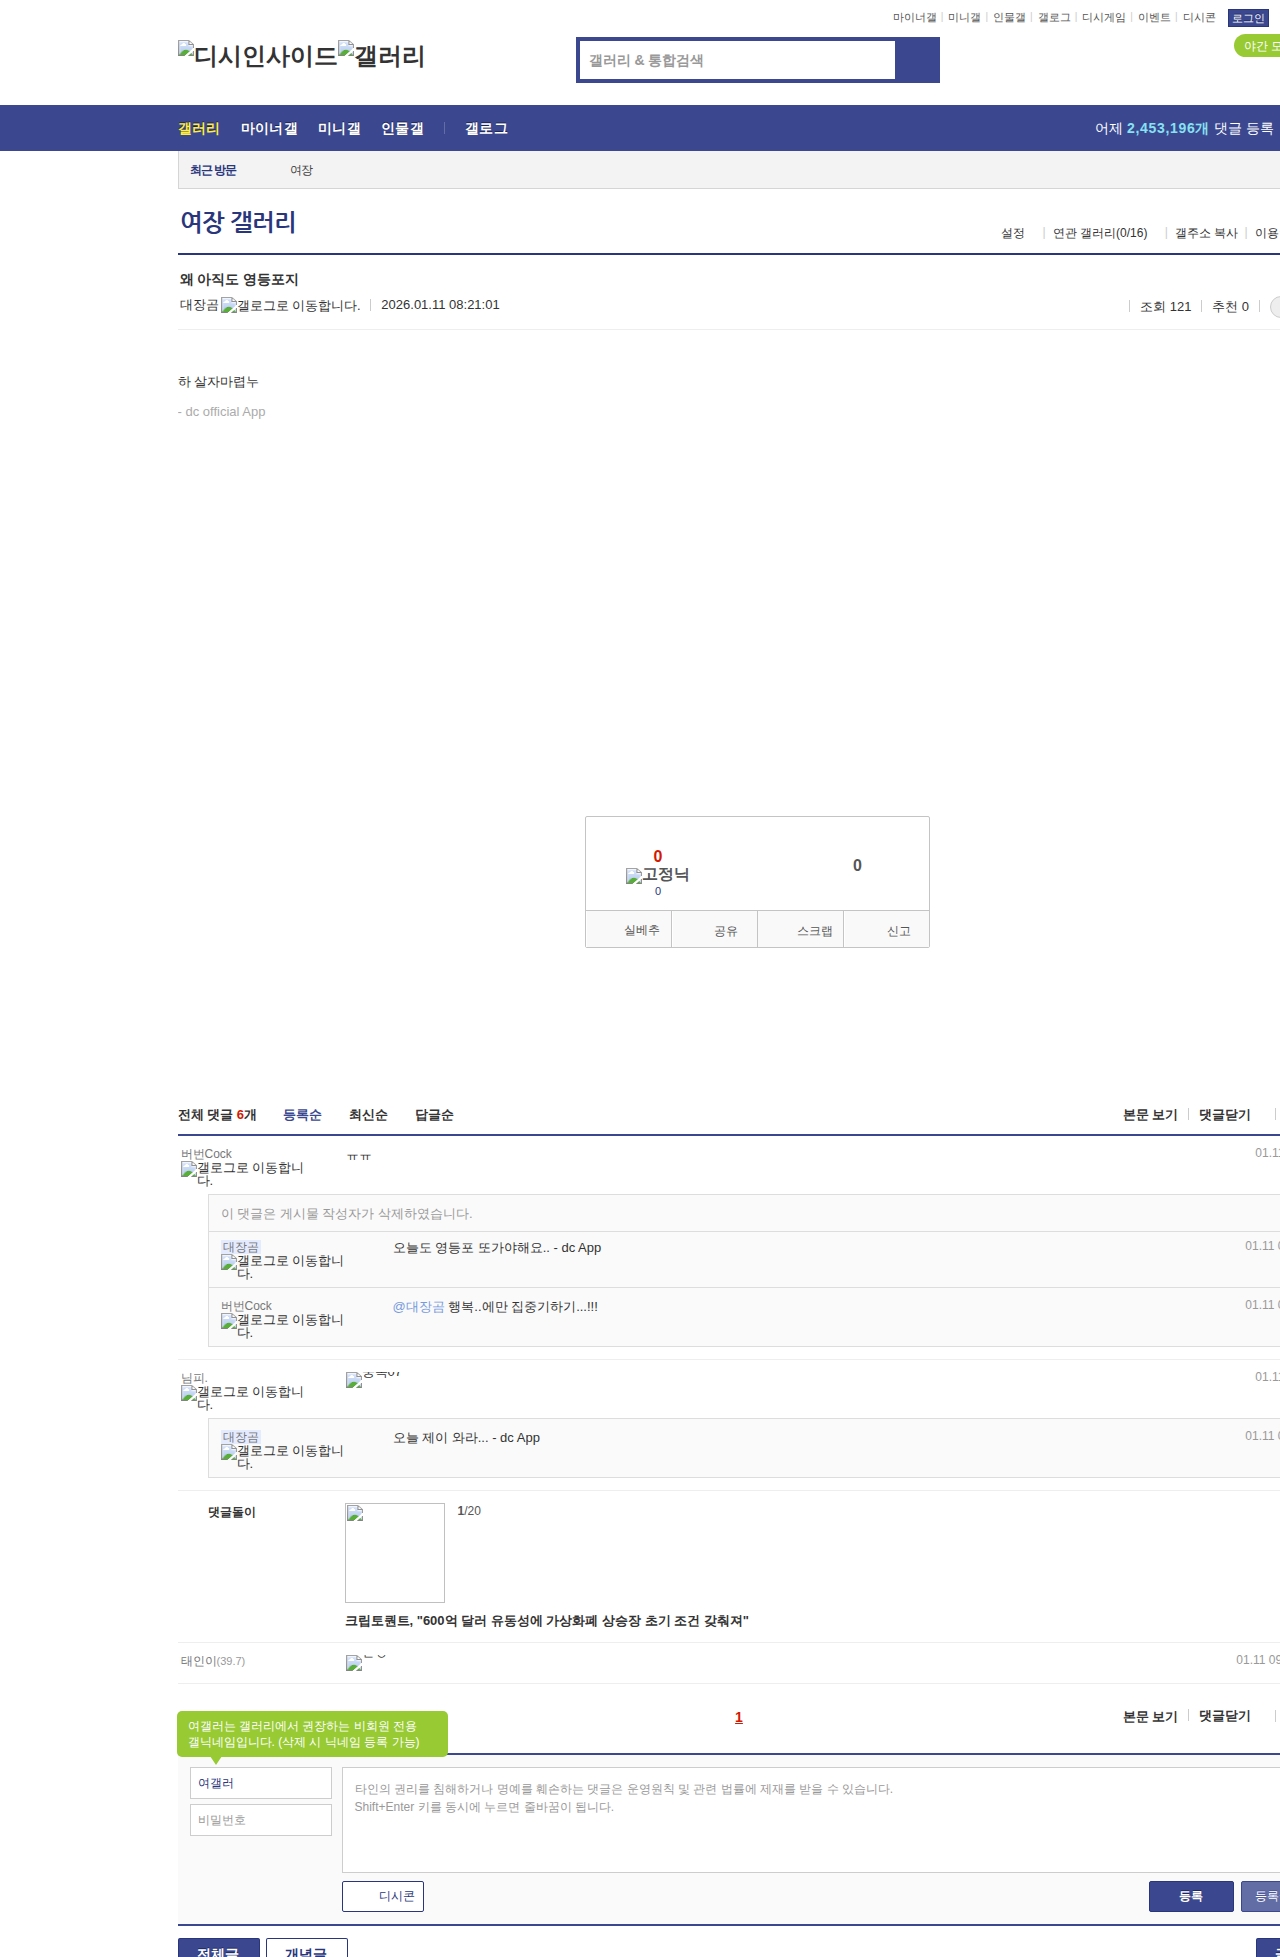The image size is (1280, 1957).
Task: Open the 설정 menu in the gallery header
Action: coord(1012,233)
